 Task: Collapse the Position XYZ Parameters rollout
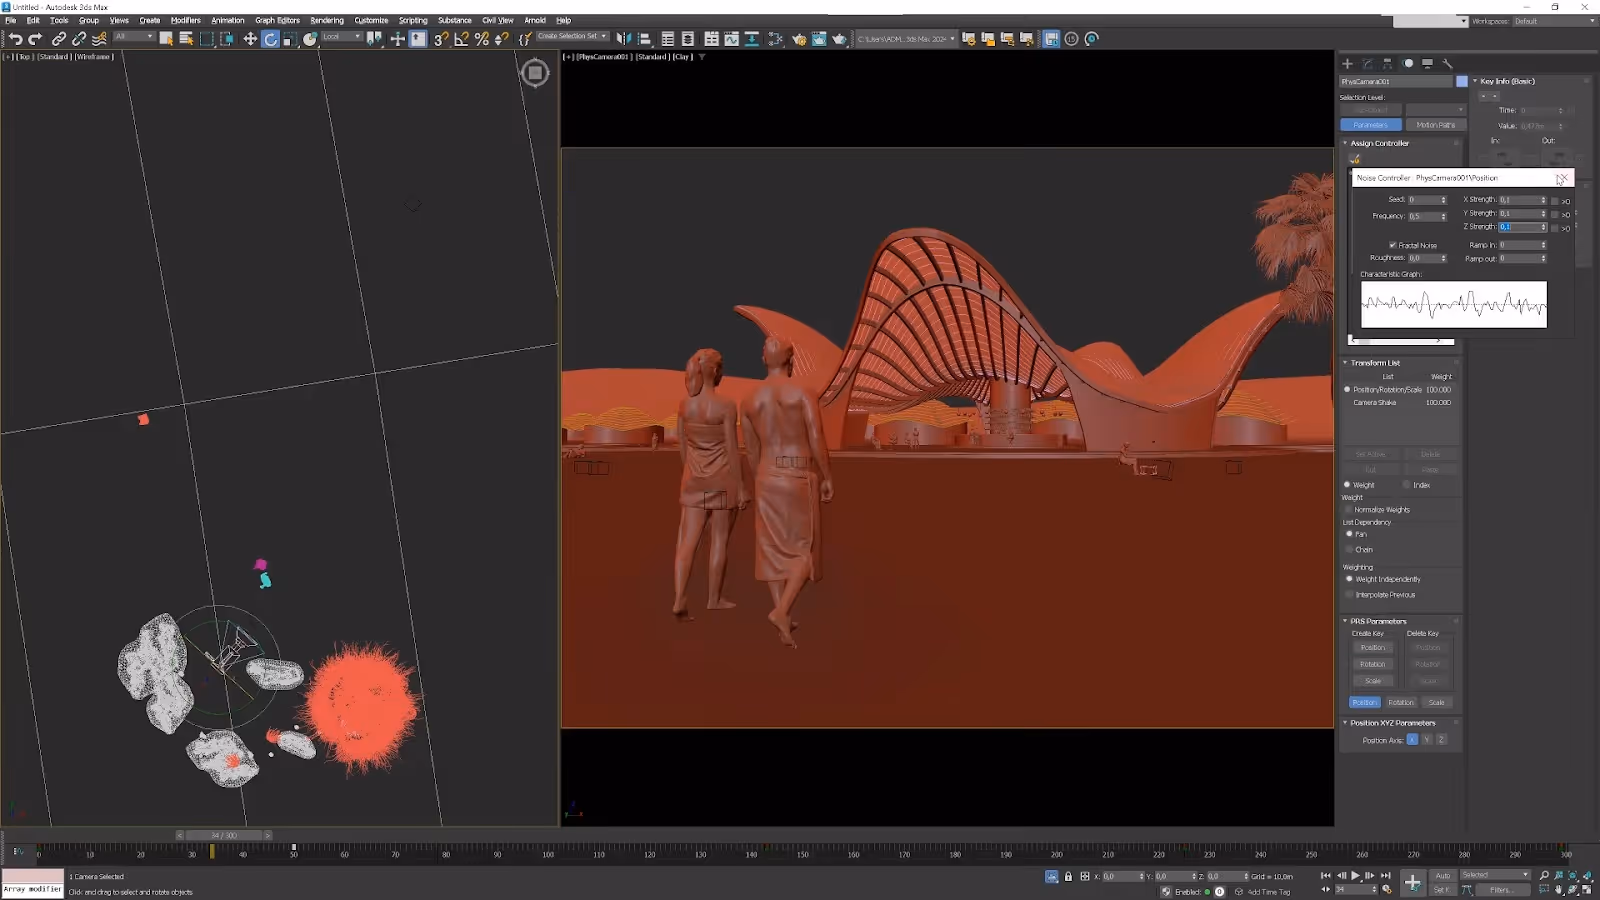click(x=1345, y=723)
